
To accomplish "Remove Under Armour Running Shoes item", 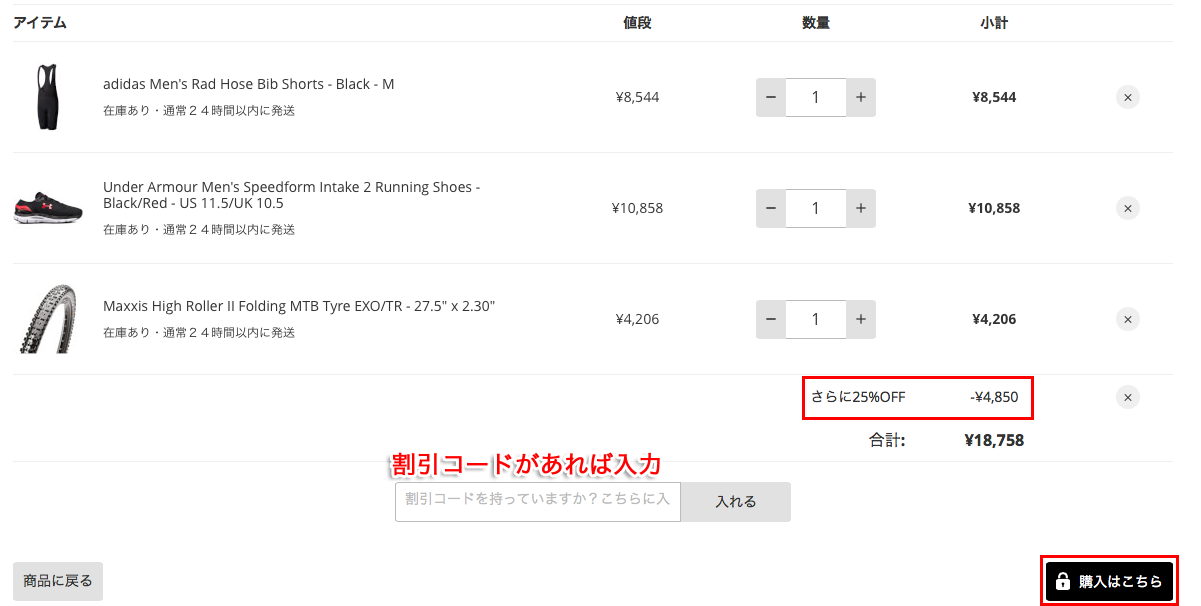I will [1127, 208].
